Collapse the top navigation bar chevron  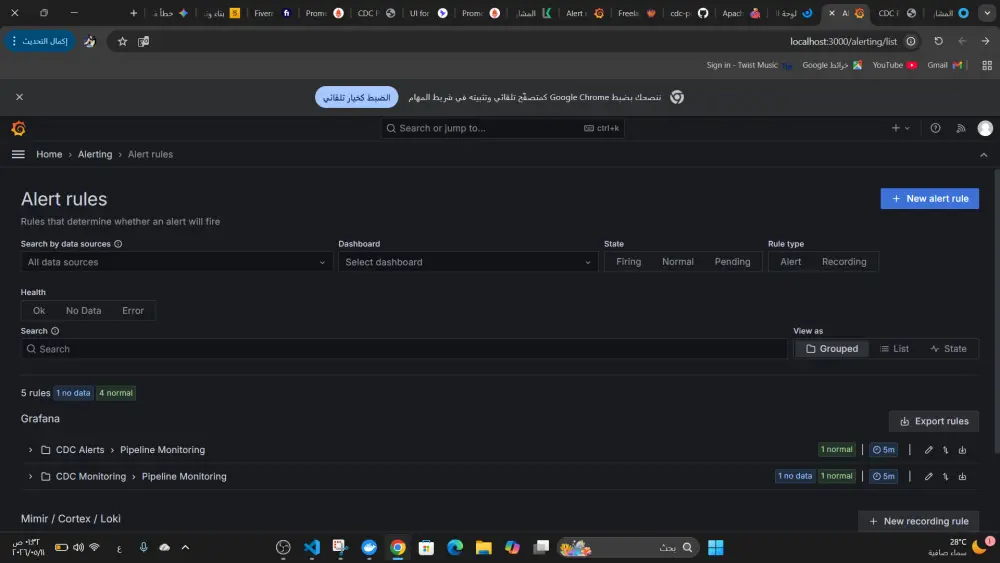point(983,155)
